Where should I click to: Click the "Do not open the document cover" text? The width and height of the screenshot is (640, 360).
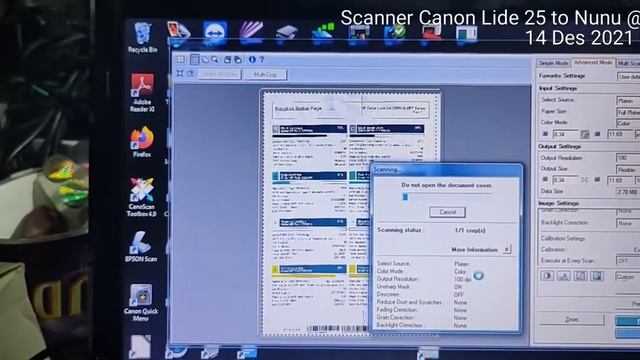click(447, 185)
